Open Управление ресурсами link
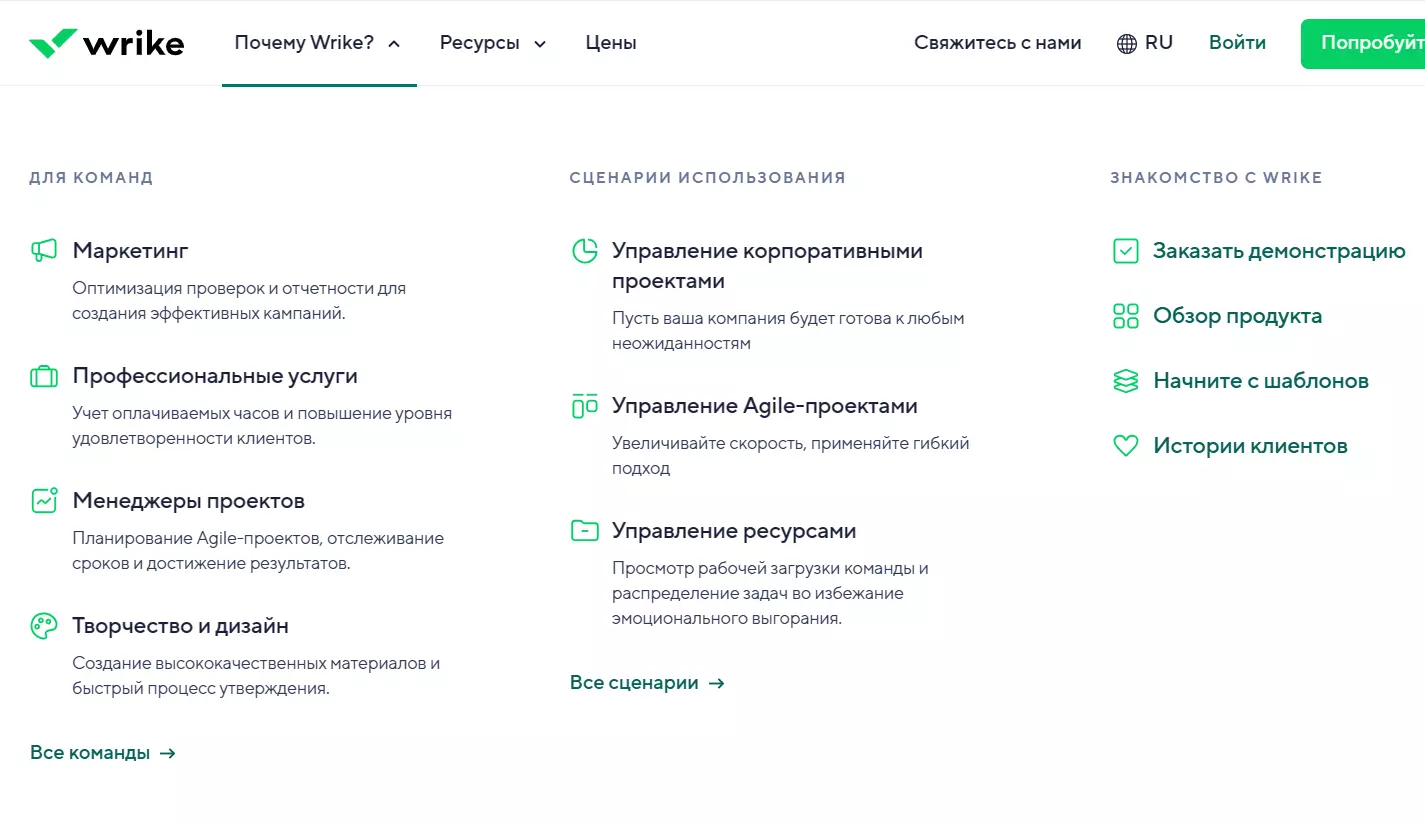The image size is (1425, 823). (734, 531)
